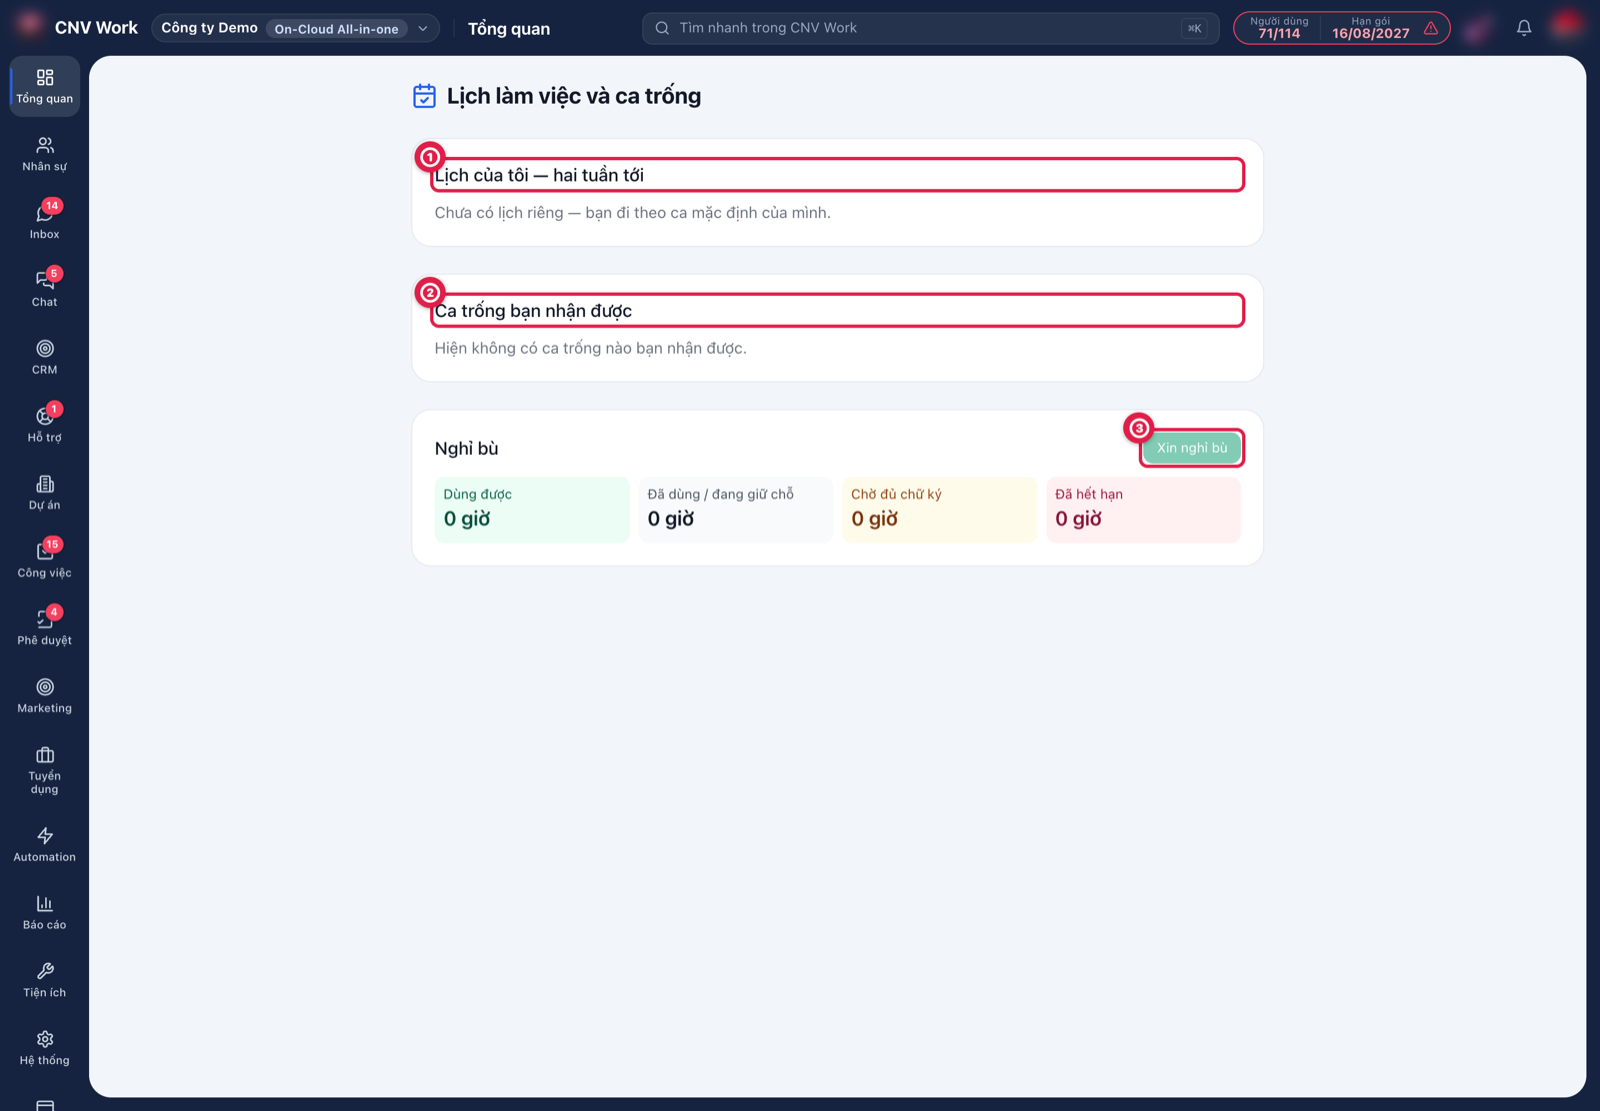The image size is (1600, 1111).
Task: Click the Tổng quan header breadcrumb
Action: [509, 29]
